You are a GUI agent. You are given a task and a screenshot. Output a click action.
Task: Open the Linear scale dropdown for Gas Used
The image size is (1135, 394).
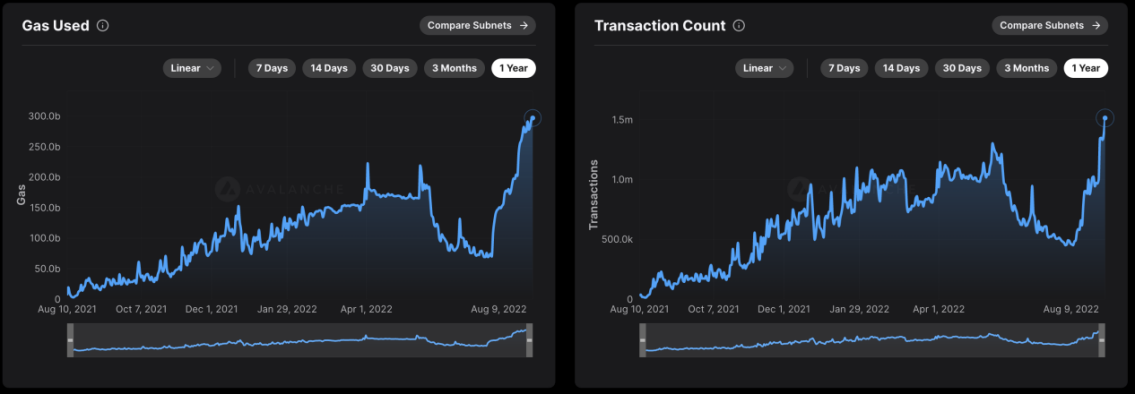[x=192, y=68]
